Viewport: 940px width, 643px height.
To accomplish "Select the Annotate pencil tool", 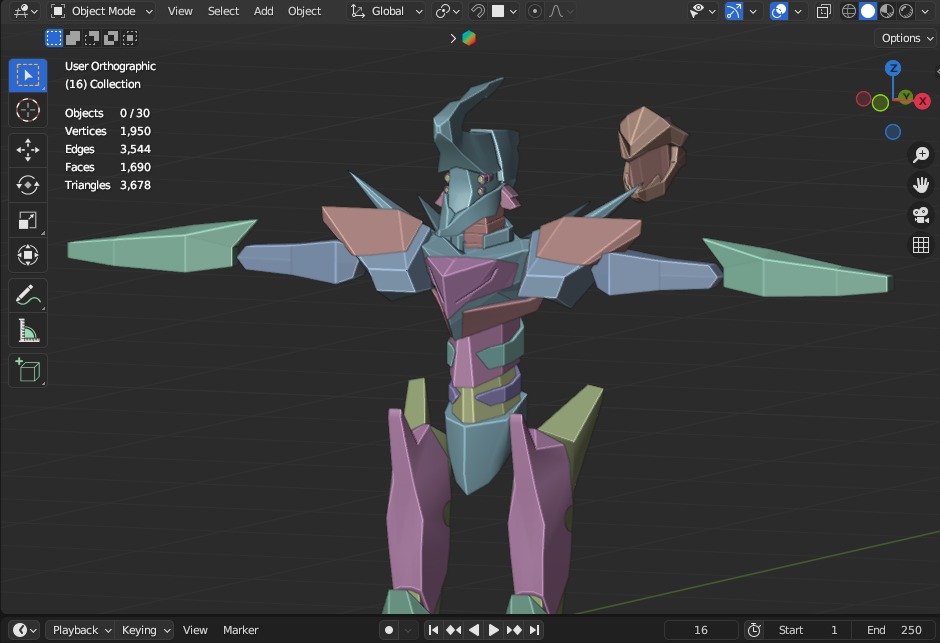I will point(28,295).
